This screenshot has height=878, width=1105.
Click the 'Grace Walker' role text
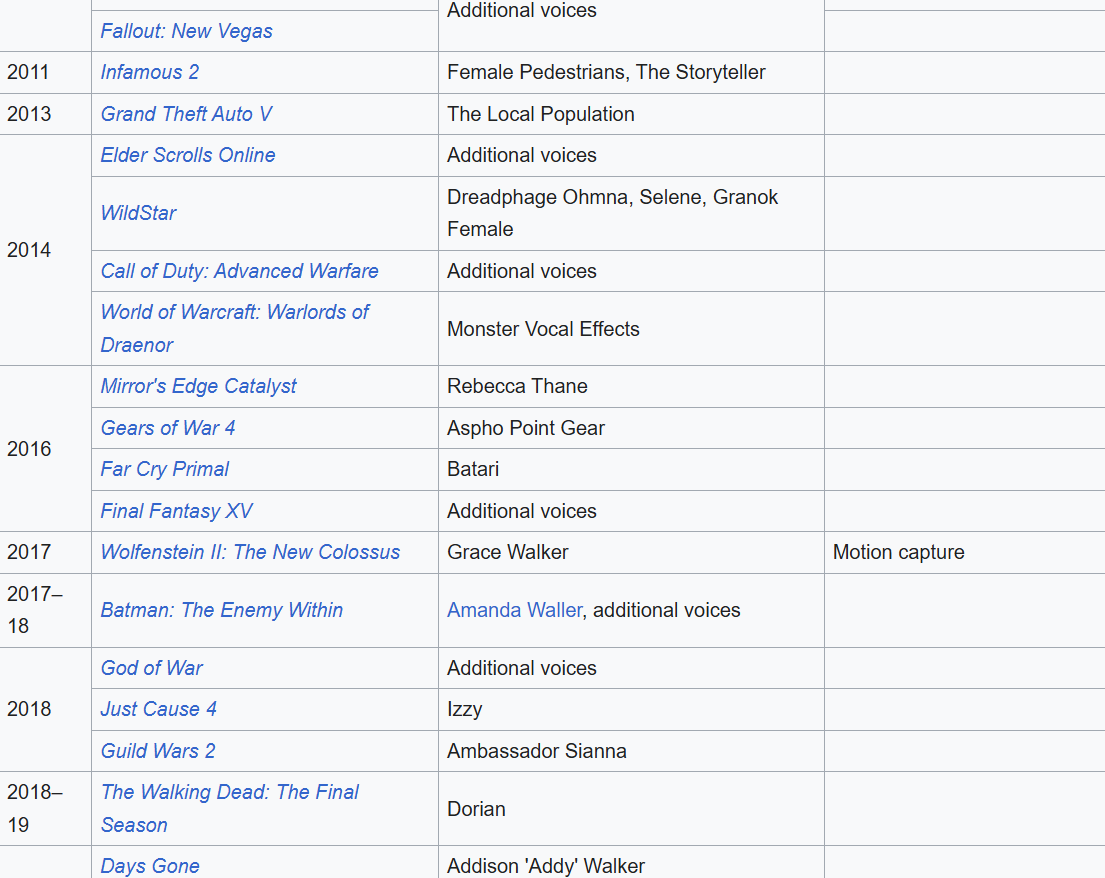click(x=507, y=552)
